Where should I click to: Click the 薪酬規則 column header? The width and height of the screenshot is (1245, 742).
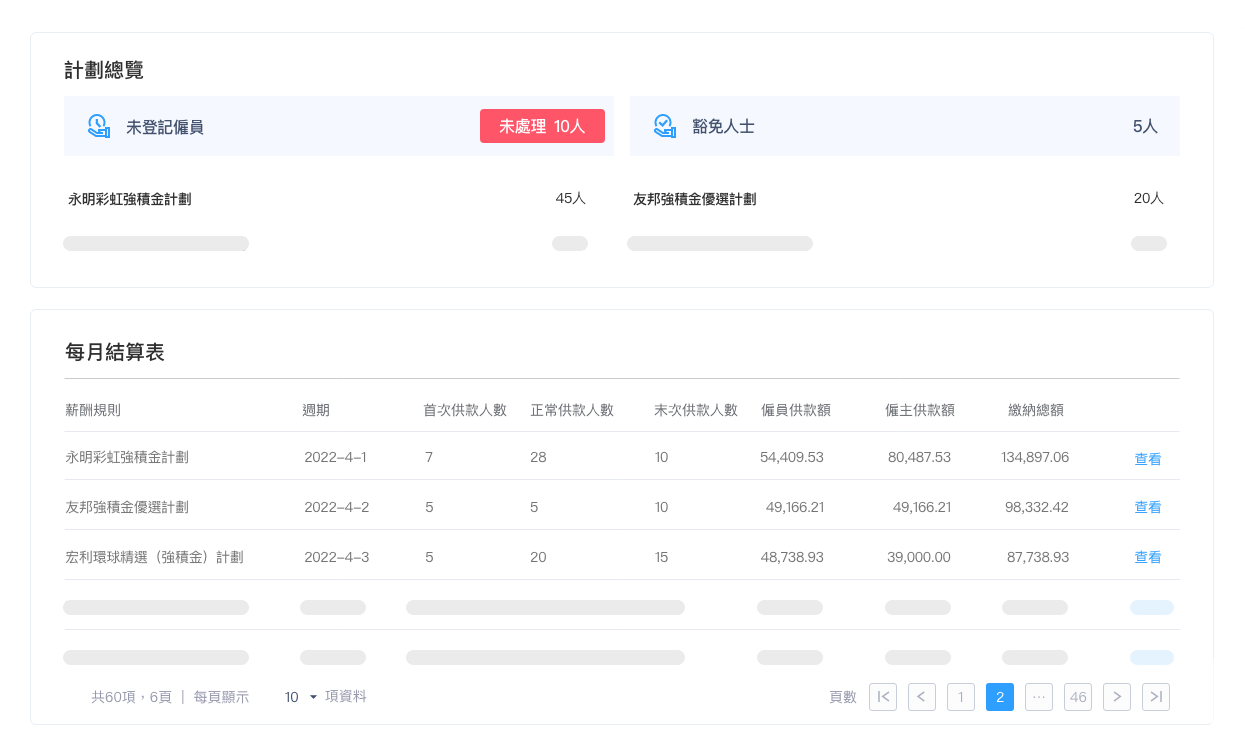coord(93,410)
